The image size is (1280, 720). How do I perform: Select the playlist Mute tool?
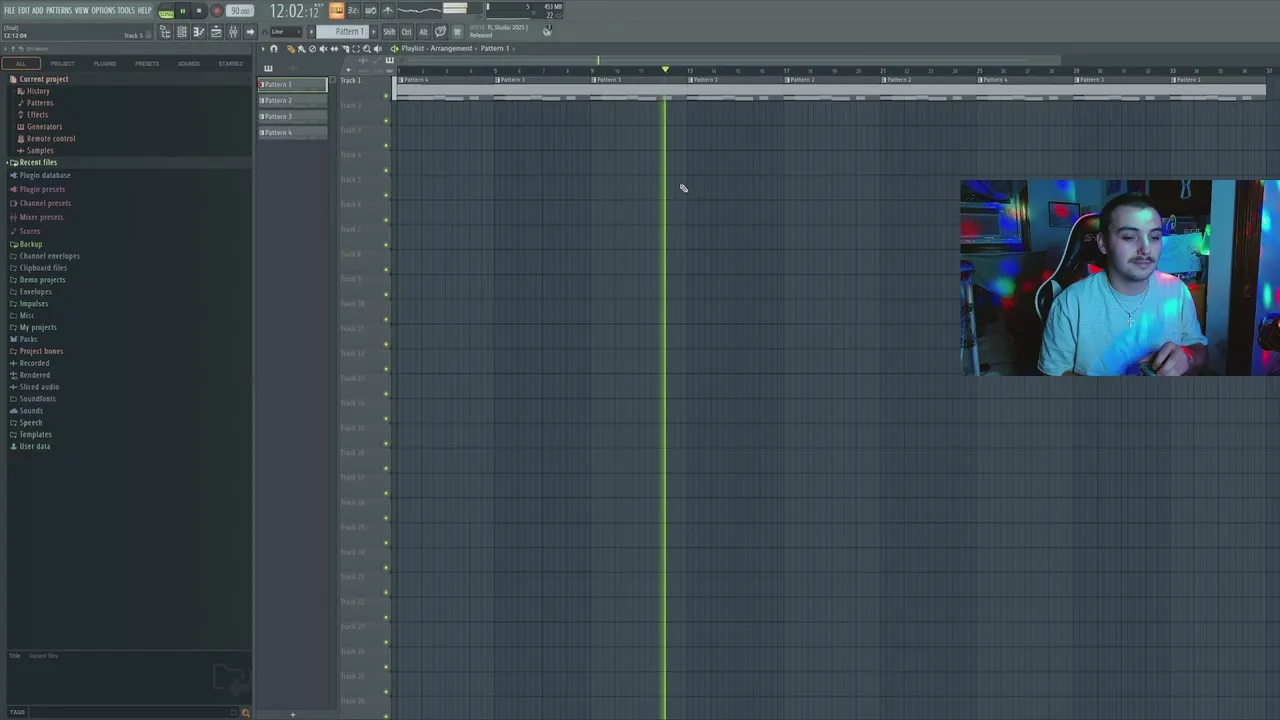point(323,49)
